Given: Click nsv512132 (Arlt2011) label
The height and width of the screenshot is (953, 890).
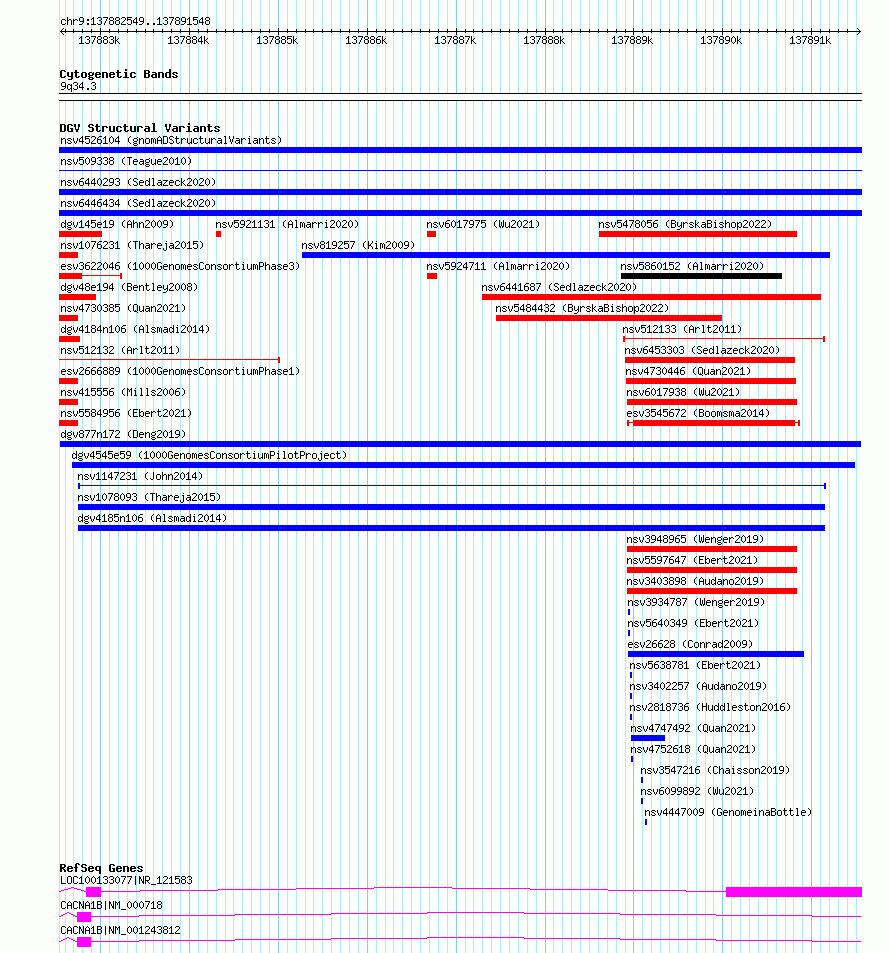Looking at the screenshot, I should coord(120,351).
